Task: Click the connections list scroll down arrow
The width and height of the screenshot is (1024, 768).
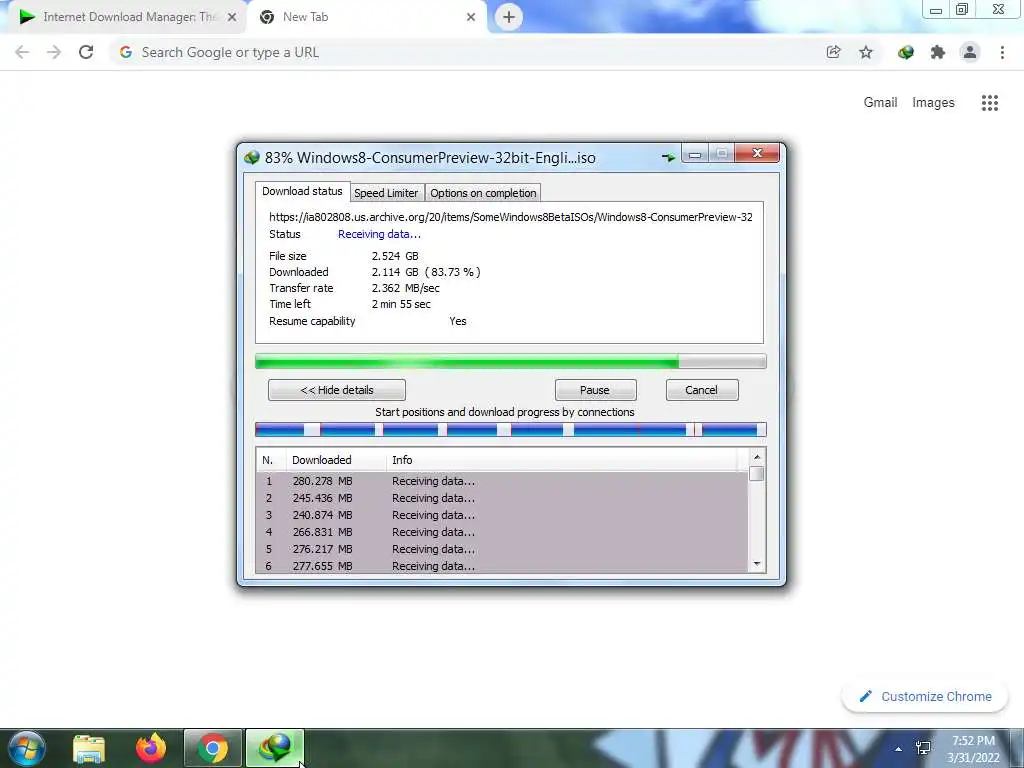Action: pyautogui.click(x=757, y=564)
